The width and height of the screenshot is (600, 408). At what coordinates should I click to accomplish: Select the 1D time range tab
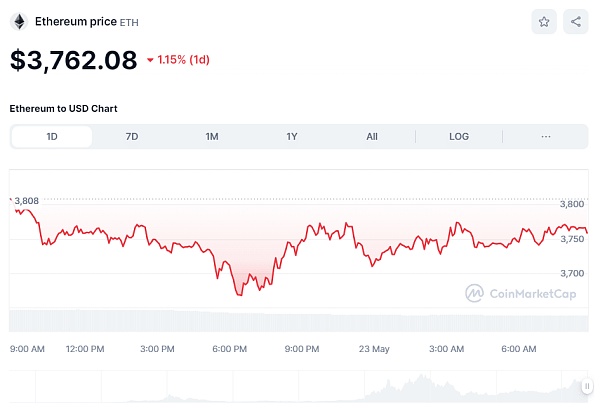tap(52, 136)
